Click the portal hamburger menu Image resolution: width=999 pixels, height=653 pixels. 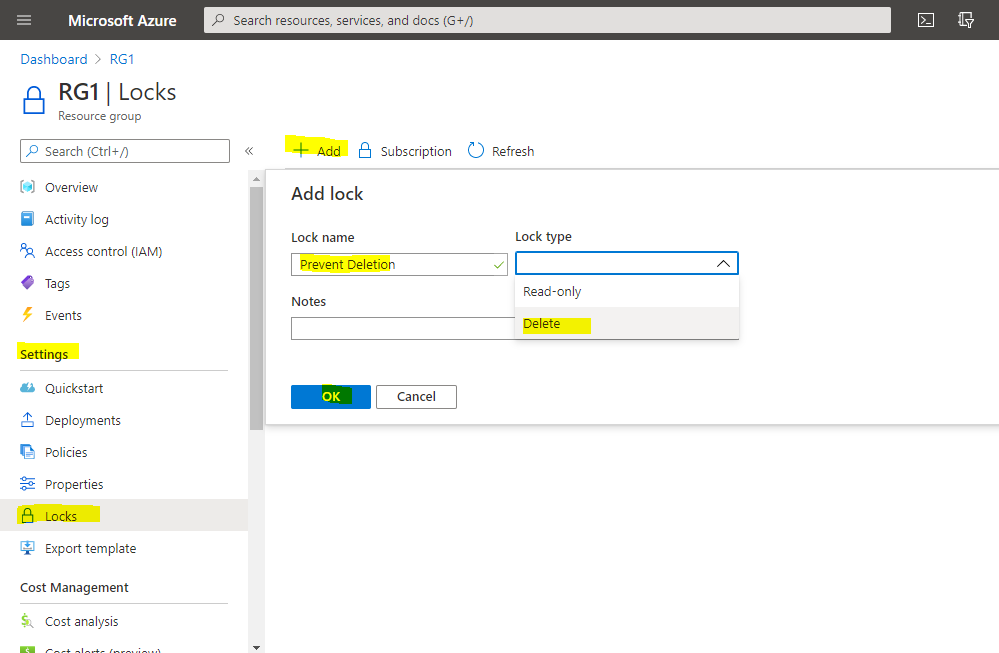pos(22,19)
